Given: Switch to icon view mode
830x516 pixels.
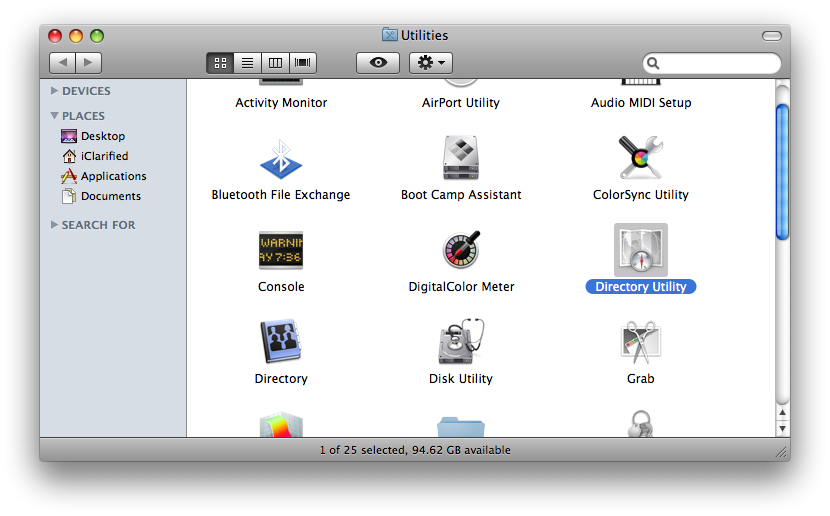Looking at the screenshot, I should [x=220, y=63].
